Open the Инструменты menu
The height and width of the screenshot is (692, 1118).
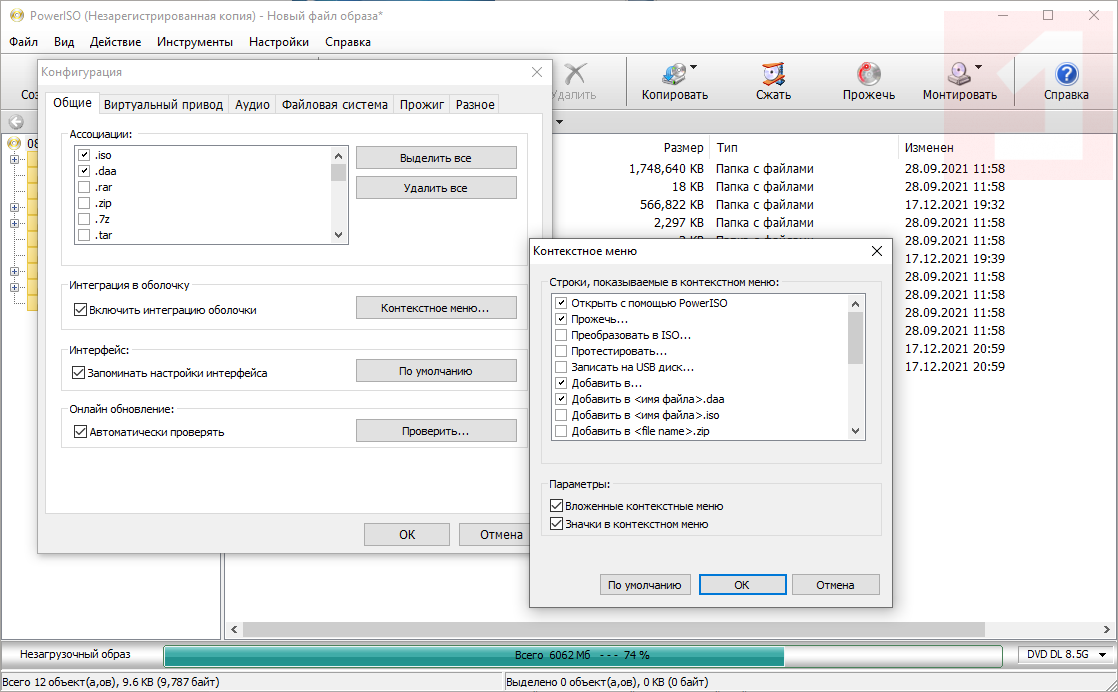(195, 42)
